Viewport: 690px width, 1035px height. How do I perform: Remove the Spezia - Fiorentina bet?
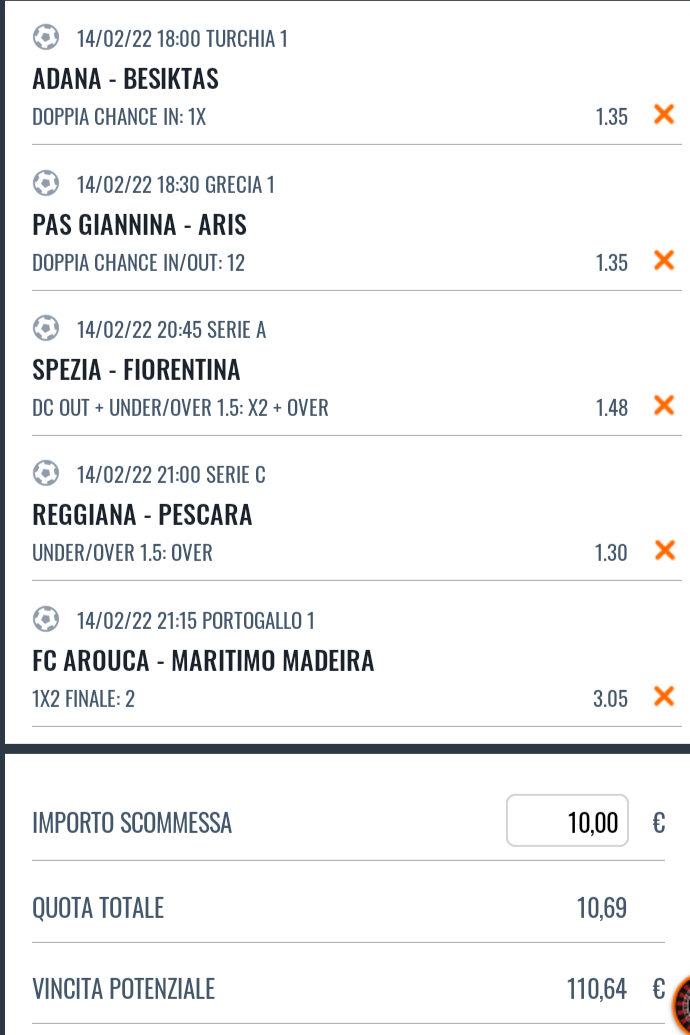pyautogui.click(x=663, y=406)
